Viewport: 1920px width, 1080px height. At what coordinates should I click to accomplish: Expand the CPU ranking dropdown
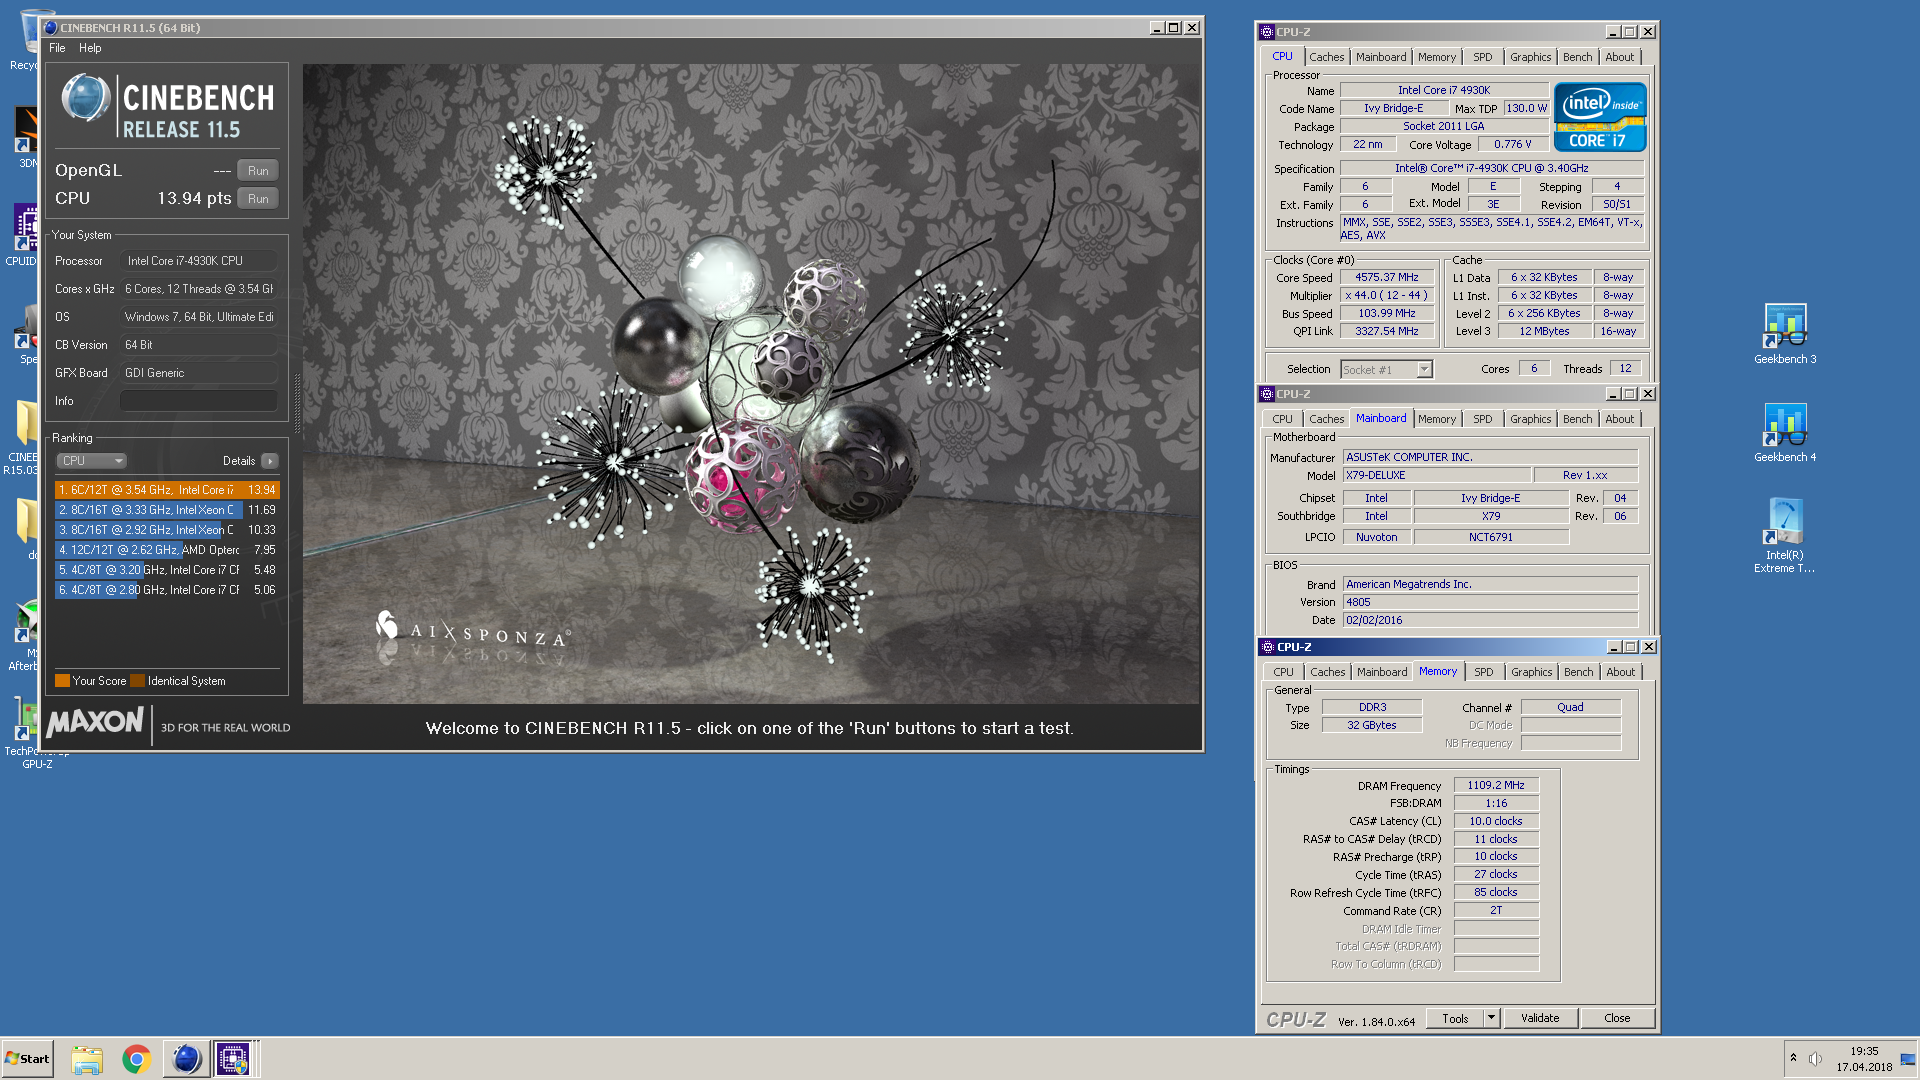point(91,461)
